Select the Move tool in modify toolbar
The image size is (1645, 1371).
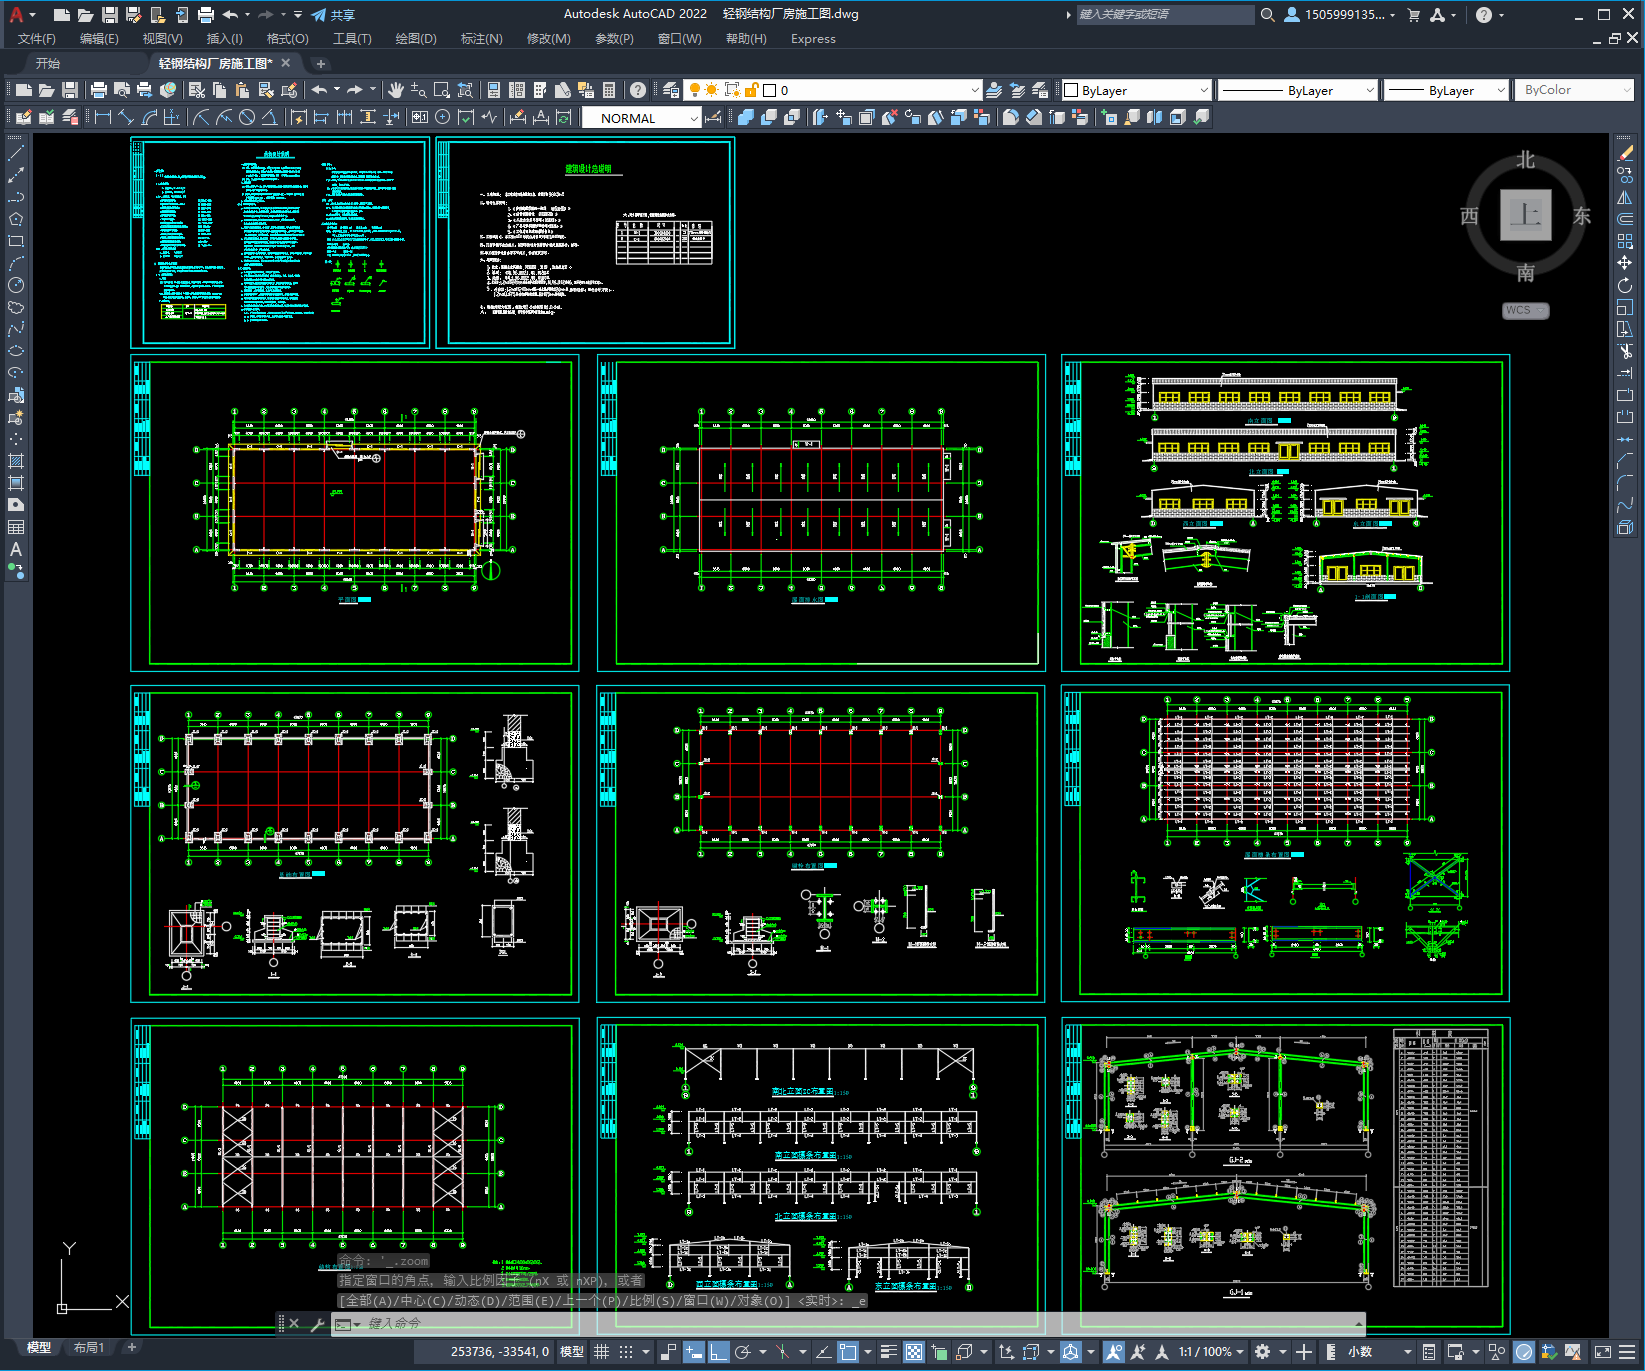pos(1625,263)
